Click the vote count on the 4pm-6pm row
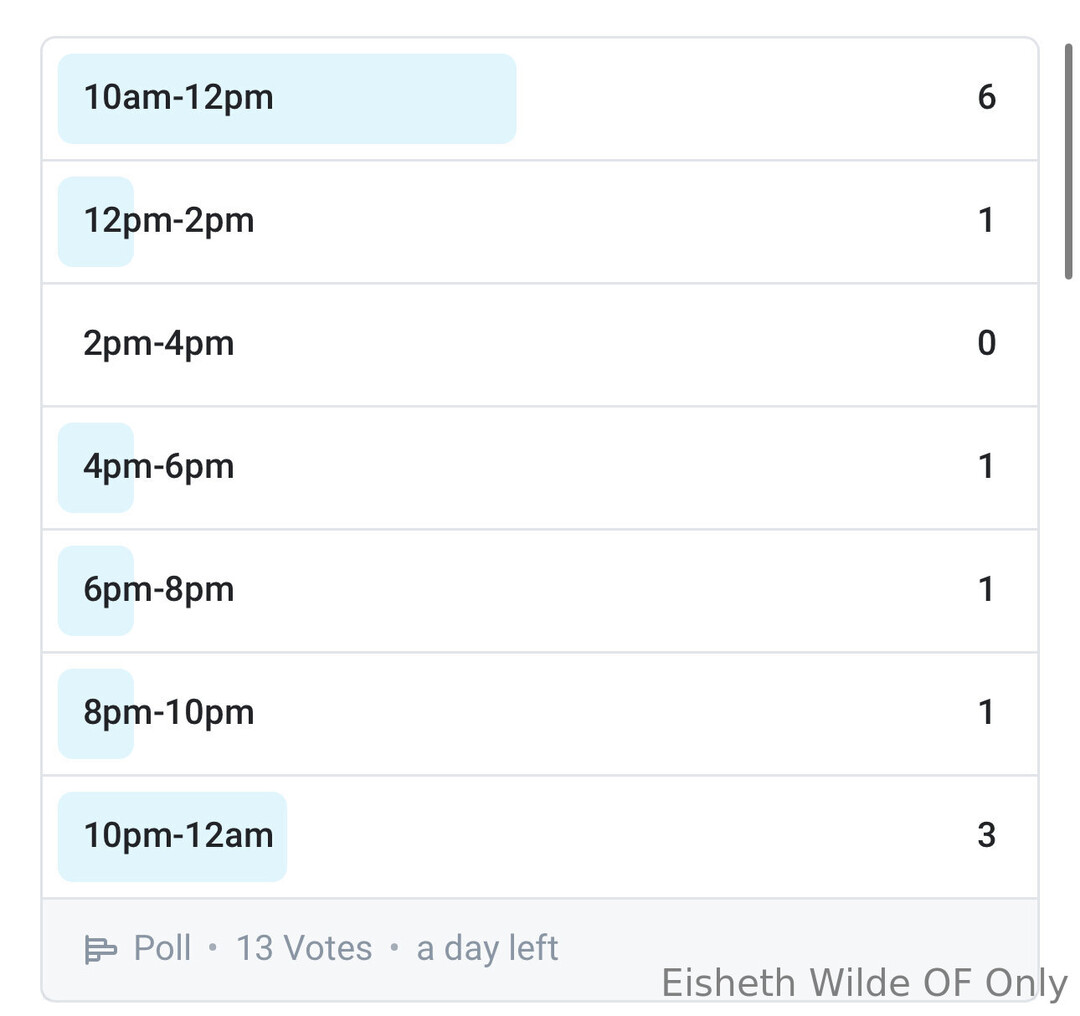Screen dimensions: 1080x1016 986,467
